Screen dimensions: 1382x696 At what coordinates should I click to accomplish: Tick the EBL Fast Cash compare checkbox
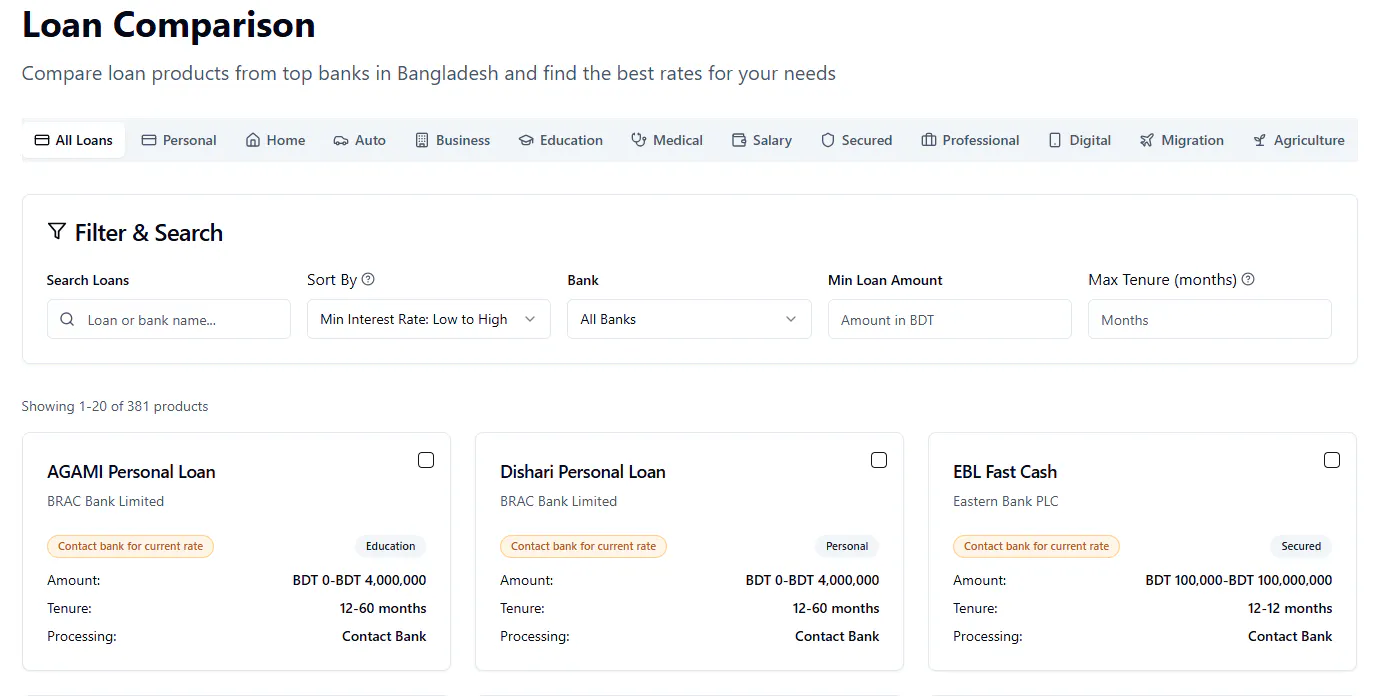pyautogui.click(x=1332, y=460)
